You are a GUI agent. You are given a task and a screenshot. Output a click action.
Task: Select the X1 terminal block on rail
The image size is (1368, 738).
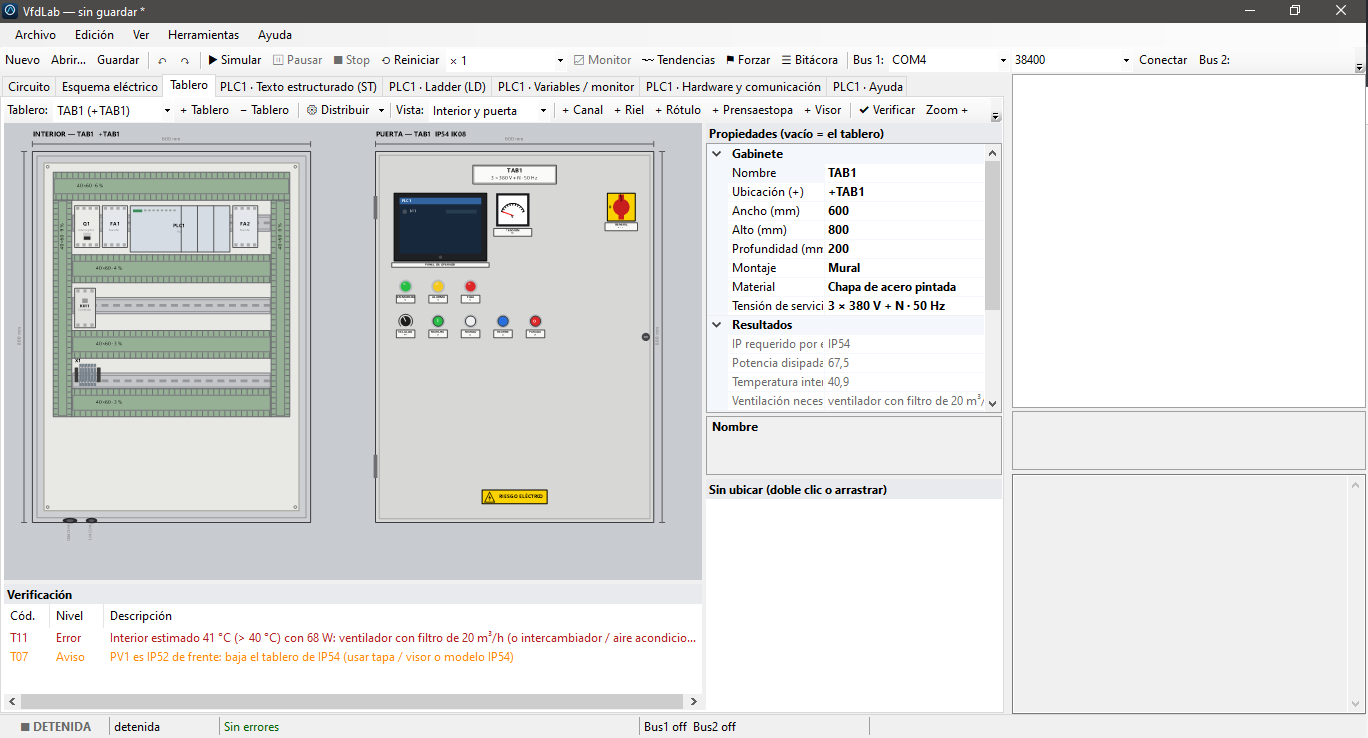[x=86, y=375]
